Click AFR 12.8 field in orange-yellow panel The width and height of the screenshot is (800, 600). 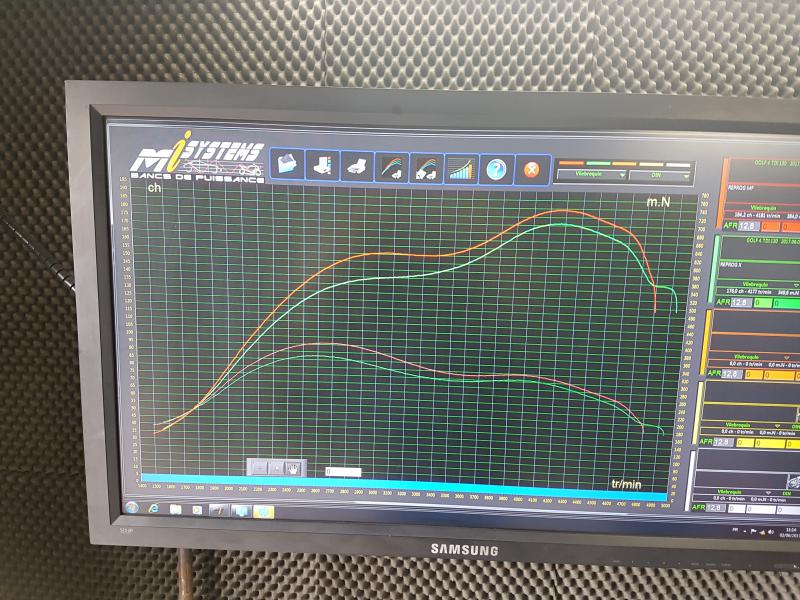[731, 374]
